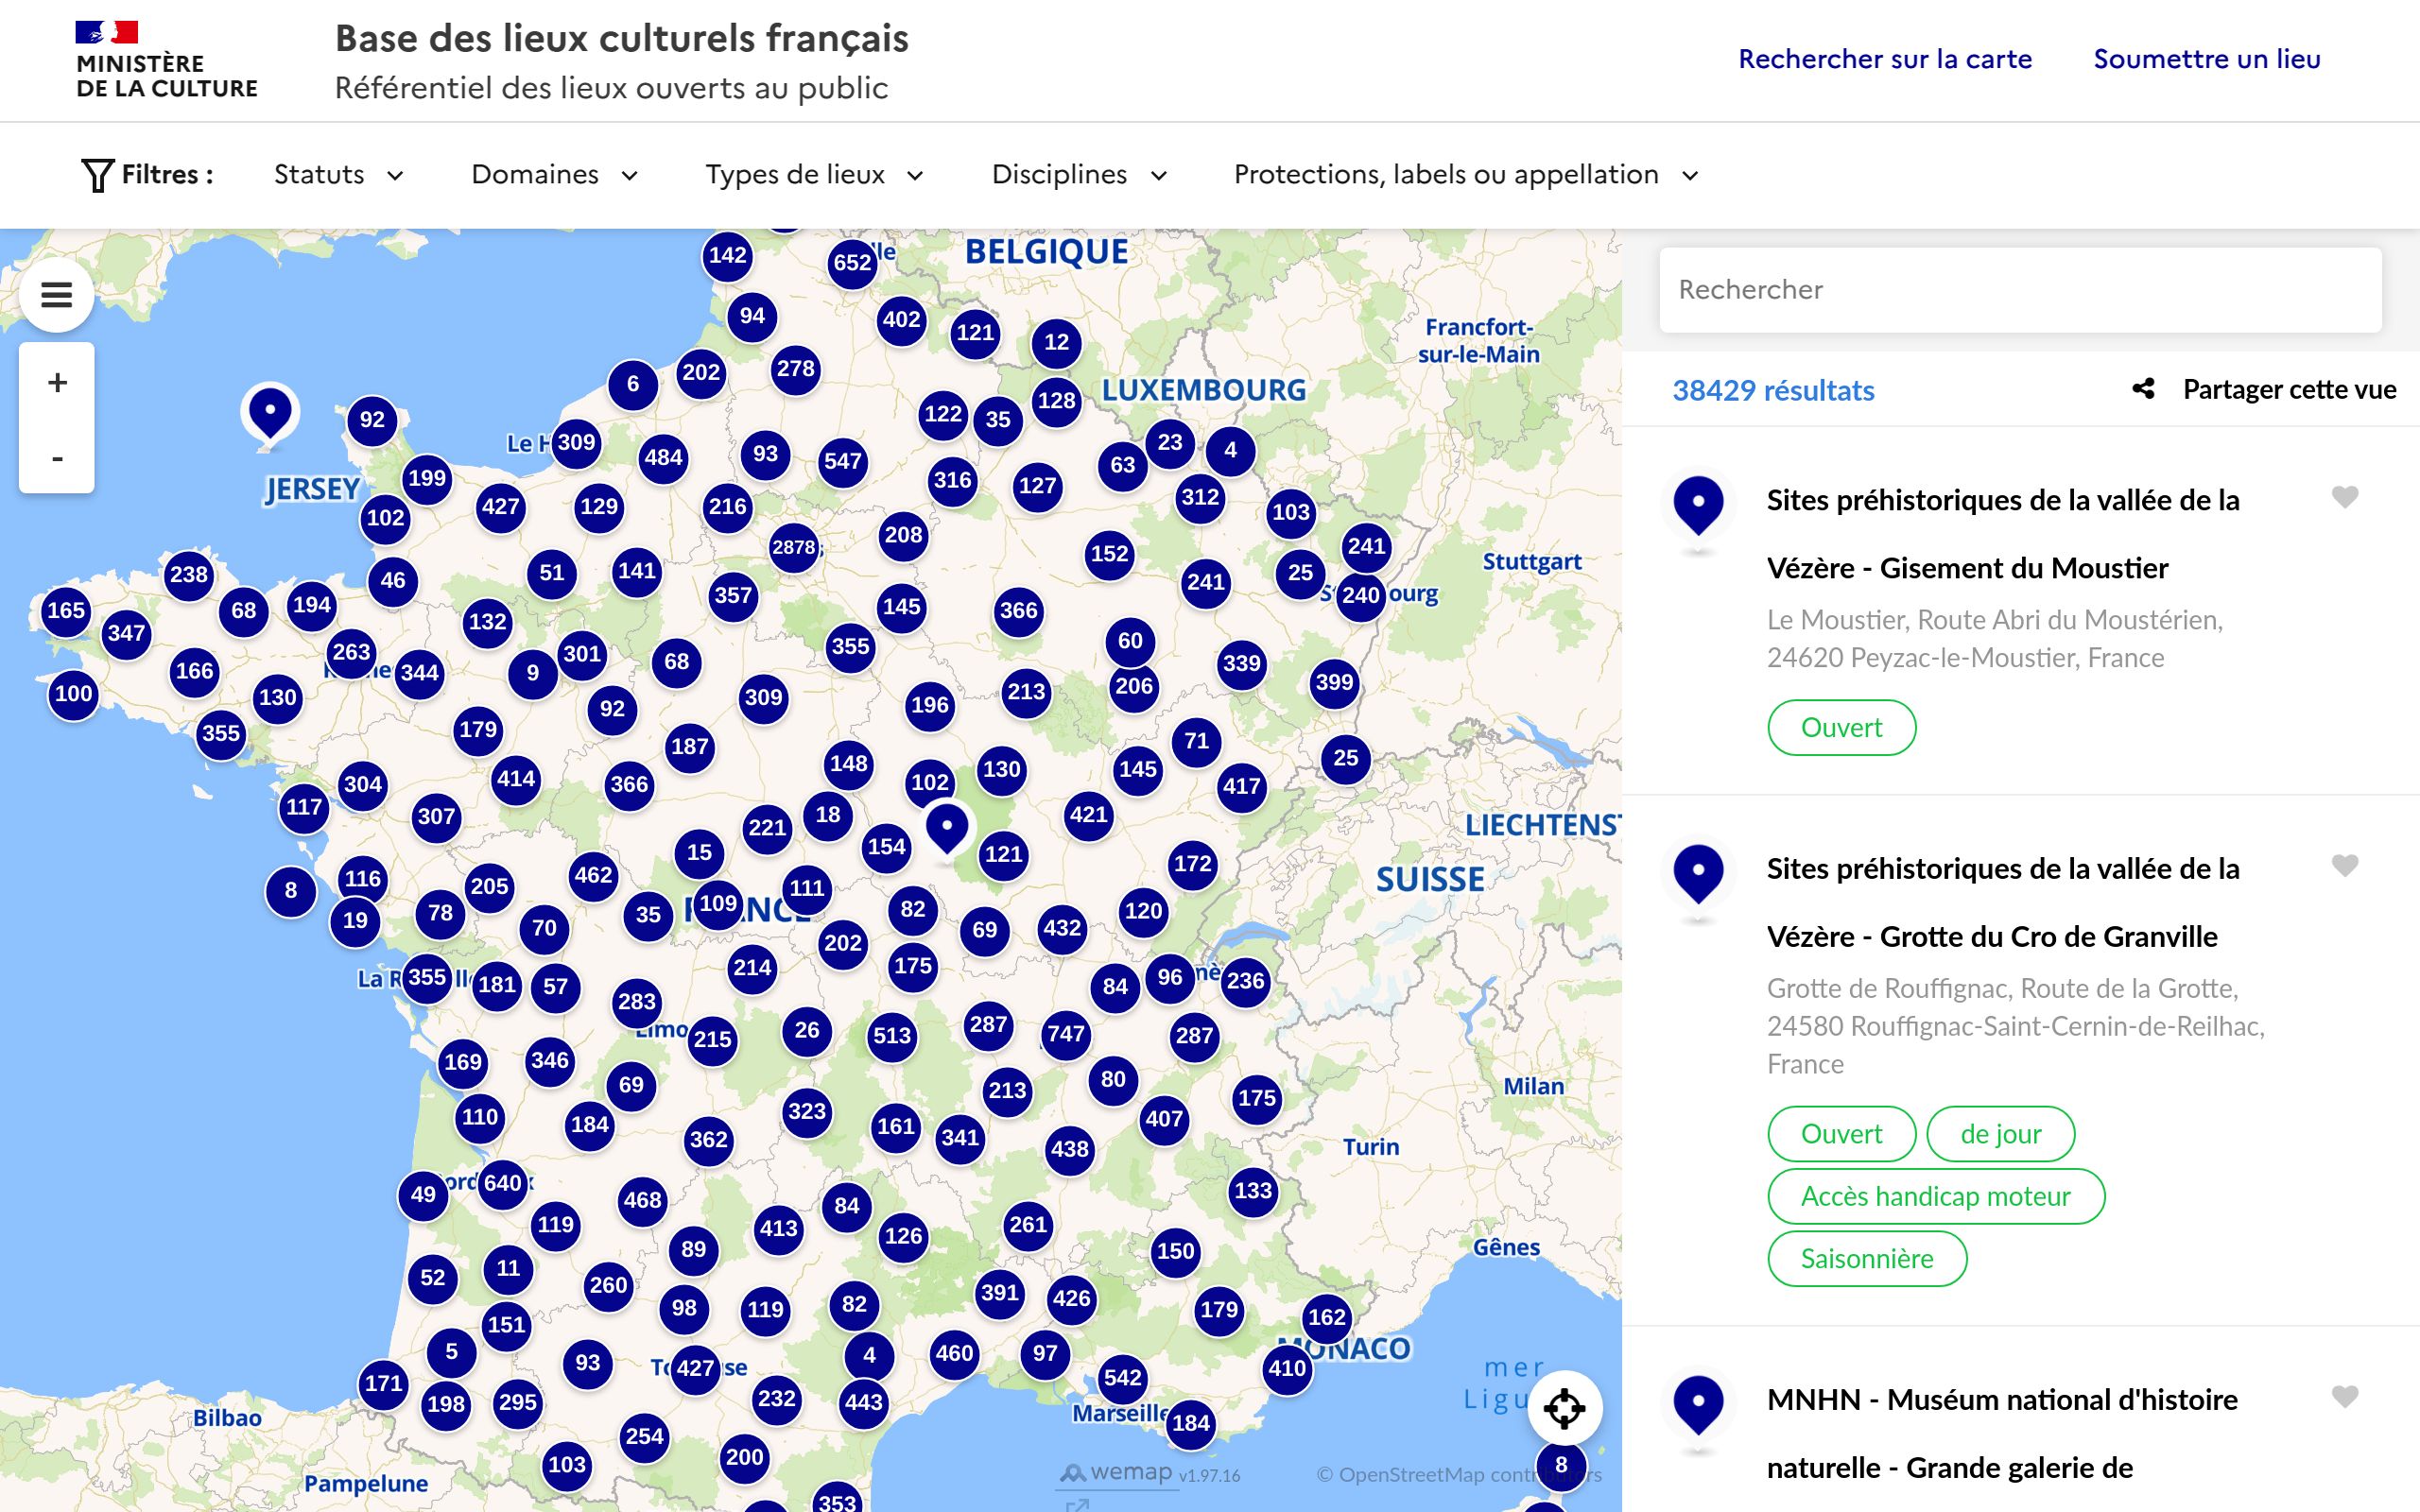Favorite the Gisement du Moustier result

pos(2345,497)
